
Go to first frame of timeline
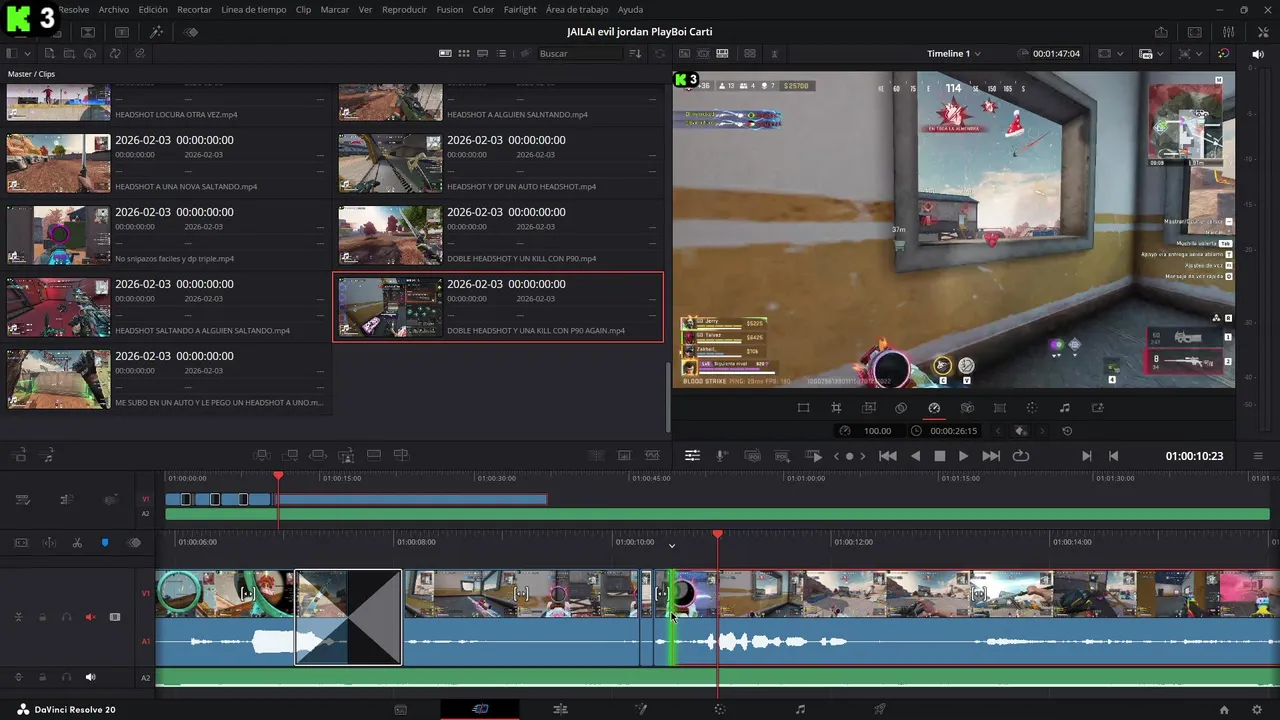(x=887, y=456)
